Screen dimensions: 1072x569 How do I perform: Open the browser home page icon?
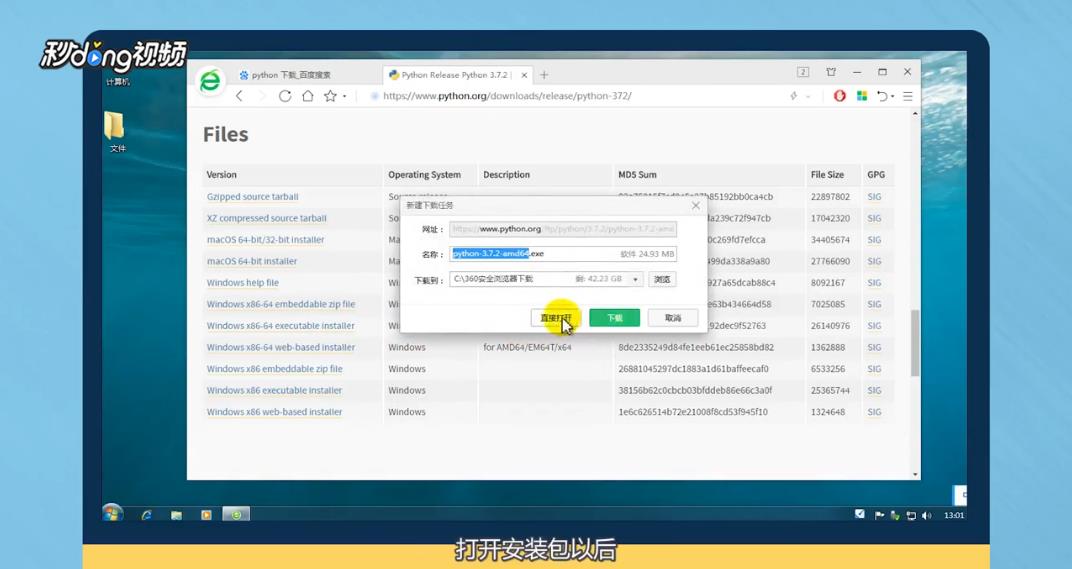[308, 96]
